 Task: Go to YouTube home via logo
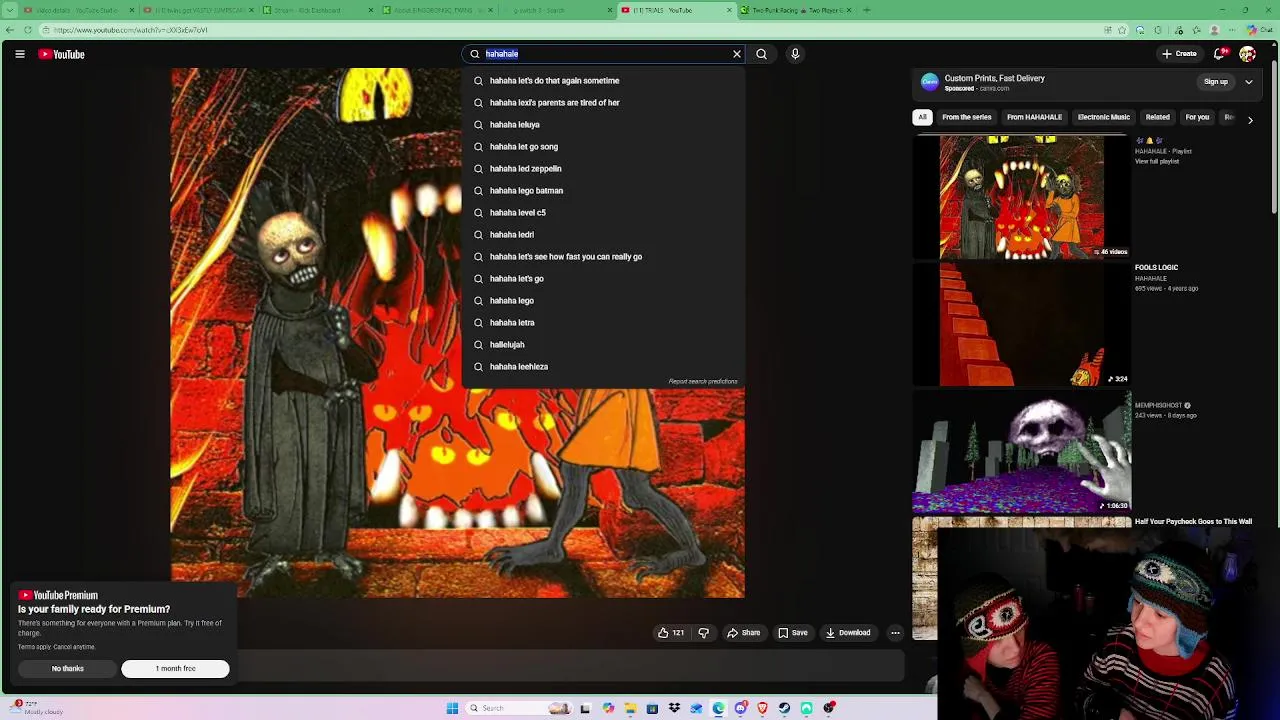(x=61, y=54)
